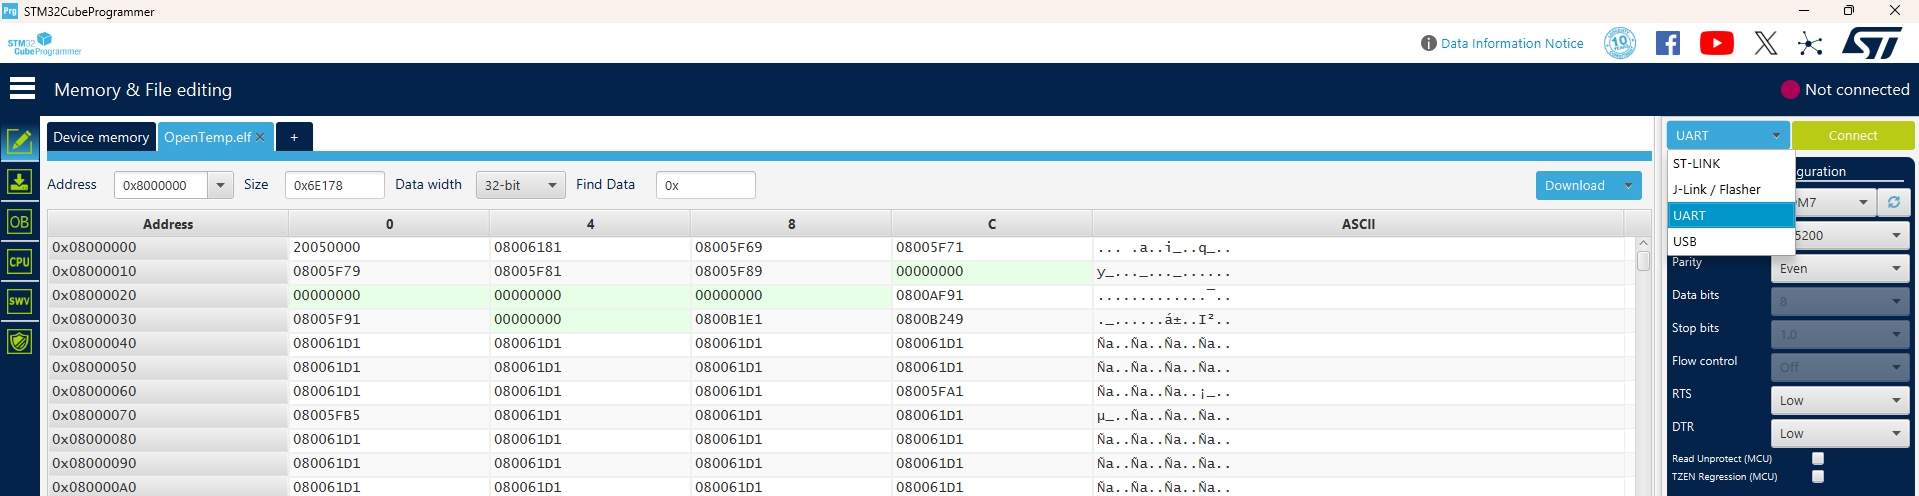
Task: Click the Not connected status label
Action: (x=1857, y=89)
